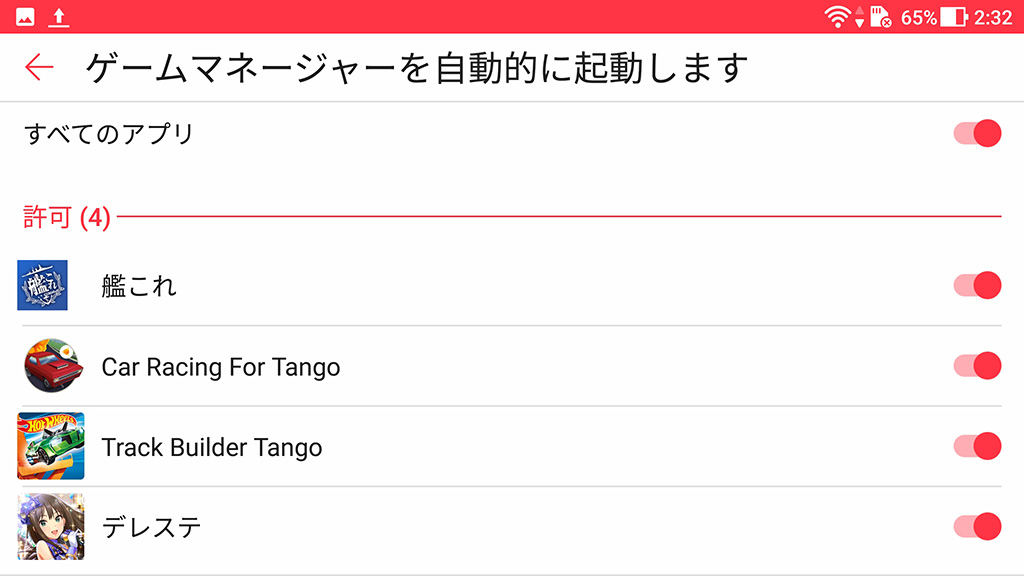
Task: Tap the clock showing 2:32
Action: (x=993, y=17)
